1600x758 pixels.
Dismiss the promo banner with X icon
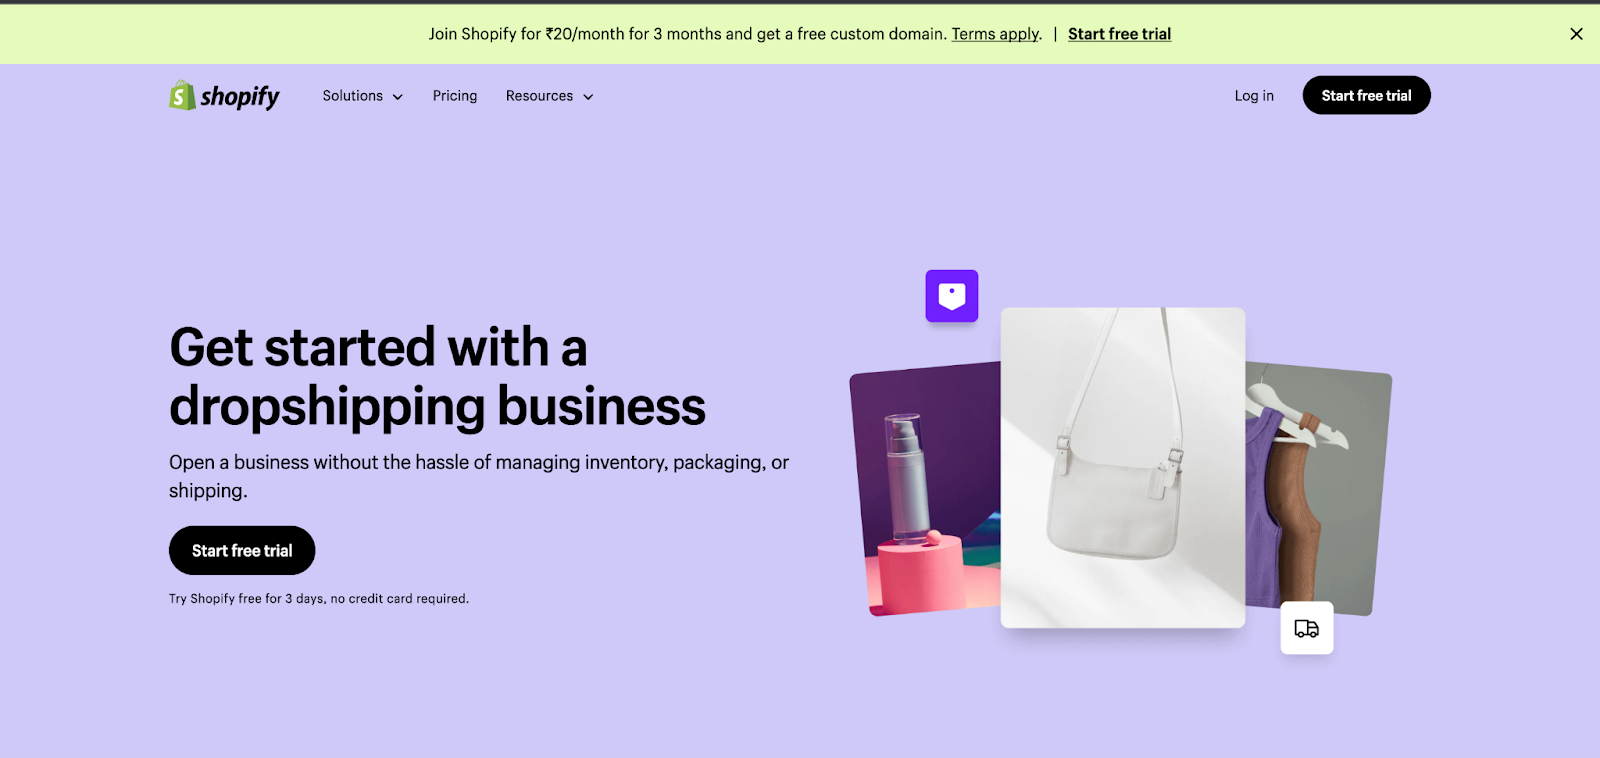pos(1576,34)
